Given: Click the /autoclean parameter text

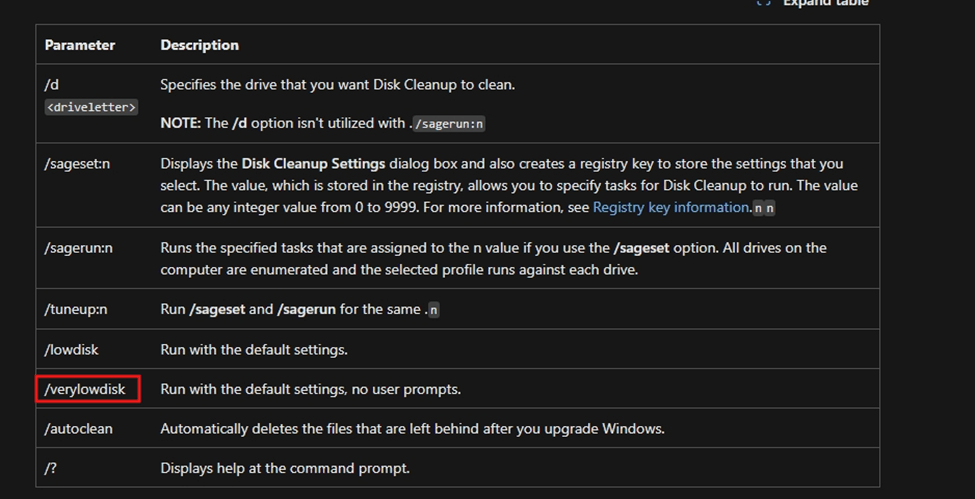Looking at the screenshot, I should [78, 429].
